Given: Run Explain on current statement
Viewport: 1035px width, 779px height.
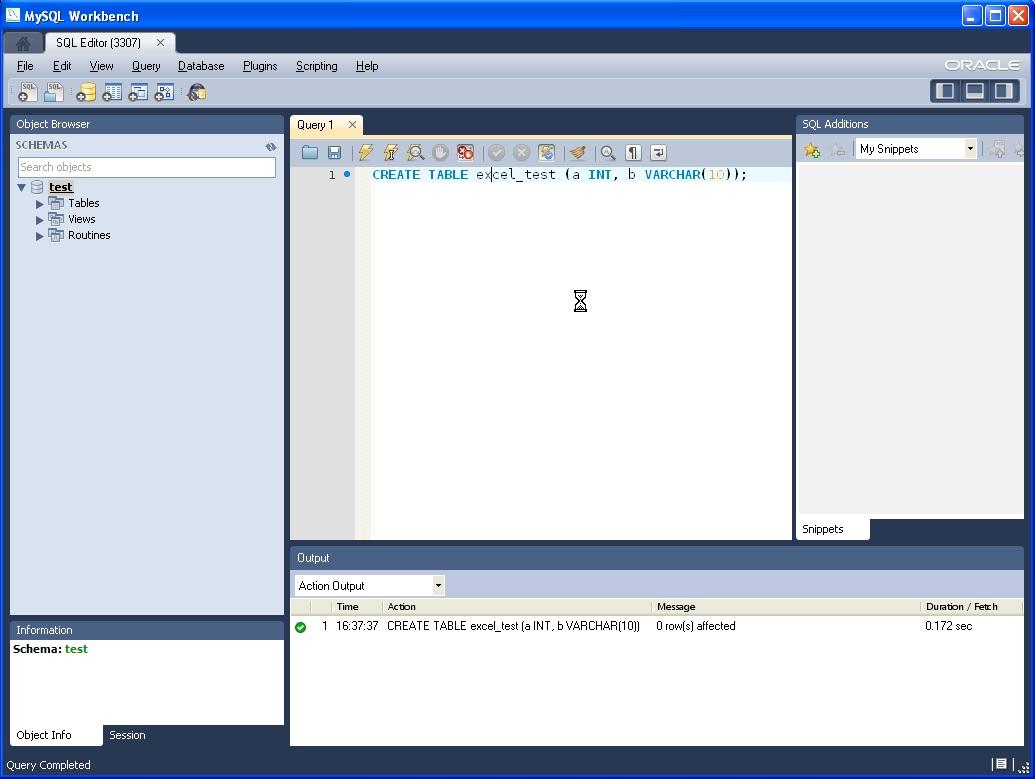Looking at the screenshot, I should point(415,152).
